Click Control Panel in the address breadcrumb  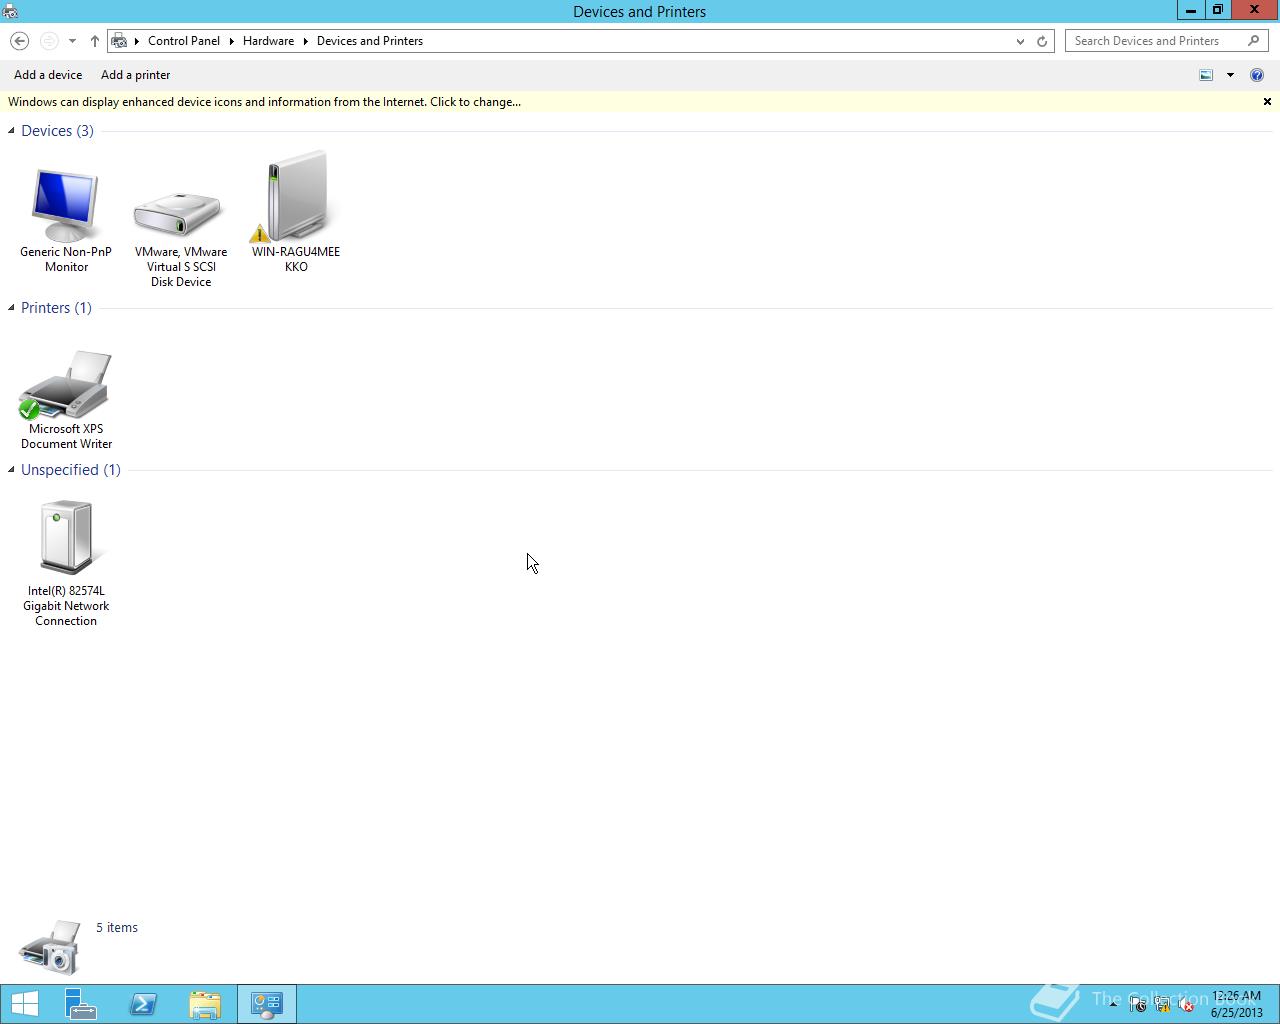[x=184, y=41]
